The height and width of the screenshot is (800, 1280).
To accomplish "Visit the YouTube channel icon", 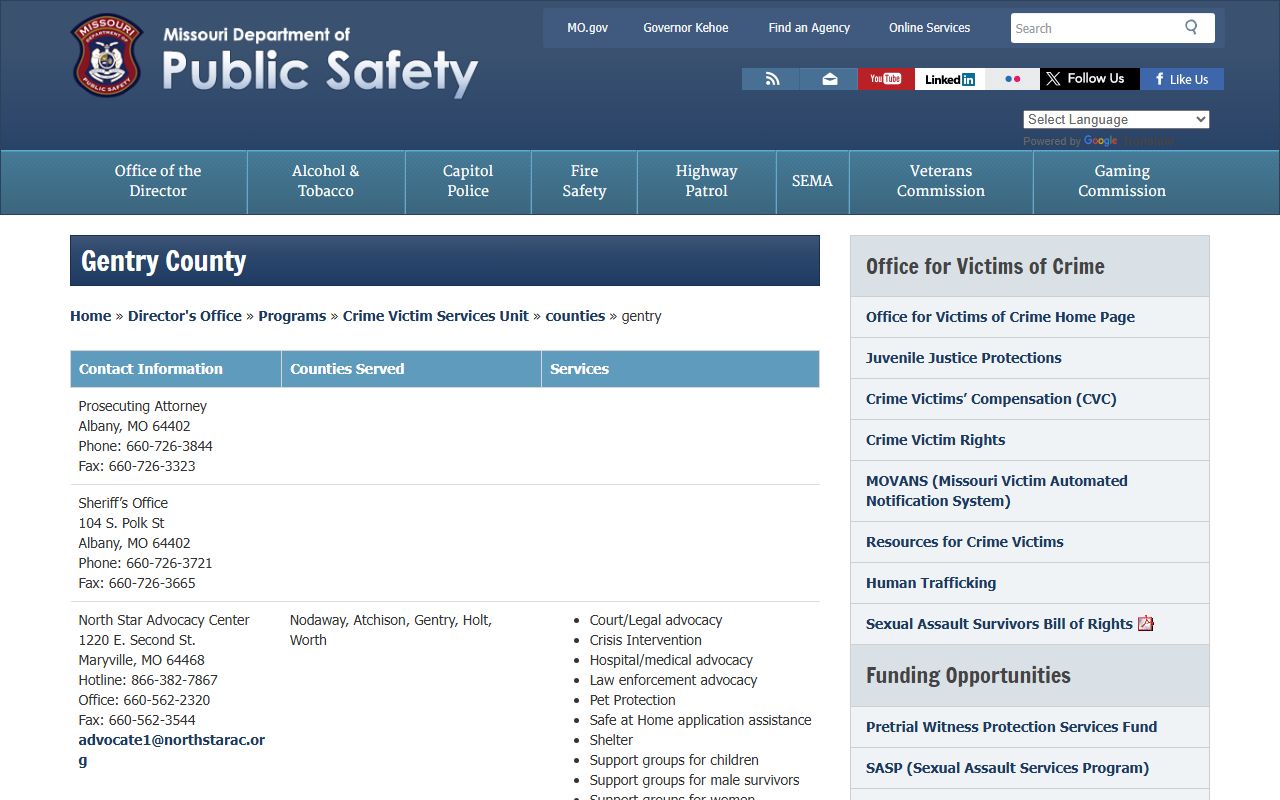I will (886, 79).
